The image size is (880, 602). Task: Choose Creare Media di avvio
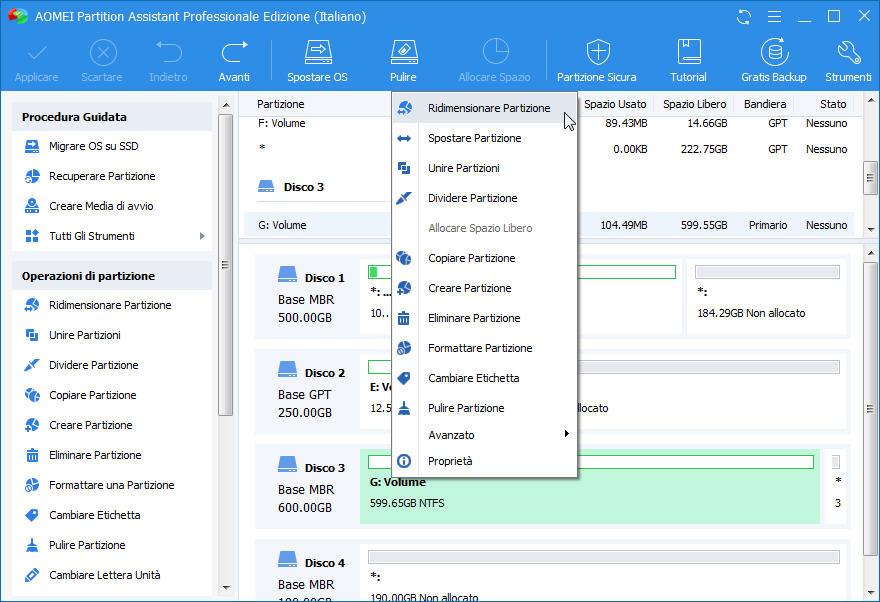coord(101,206)
